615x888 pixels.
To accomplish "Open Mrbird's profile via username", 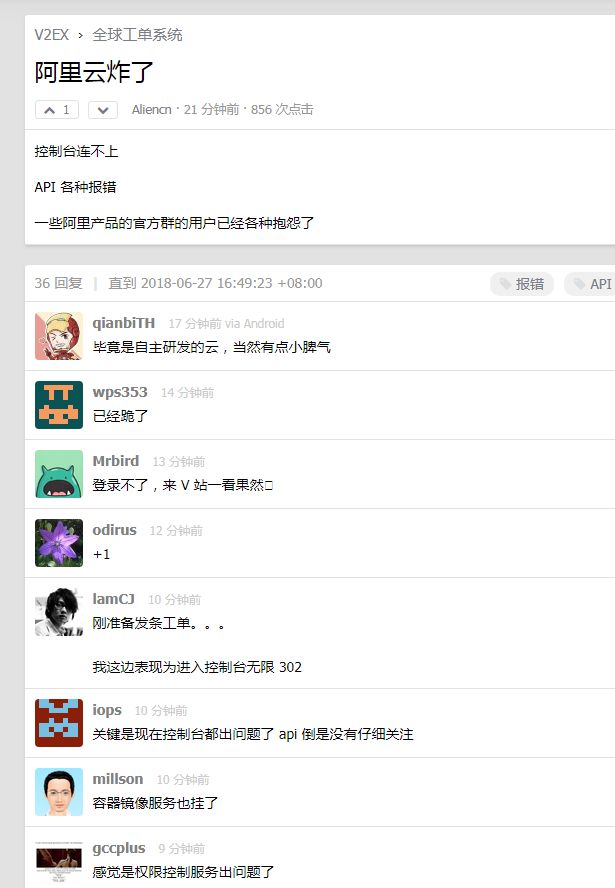I will [116, 461].
